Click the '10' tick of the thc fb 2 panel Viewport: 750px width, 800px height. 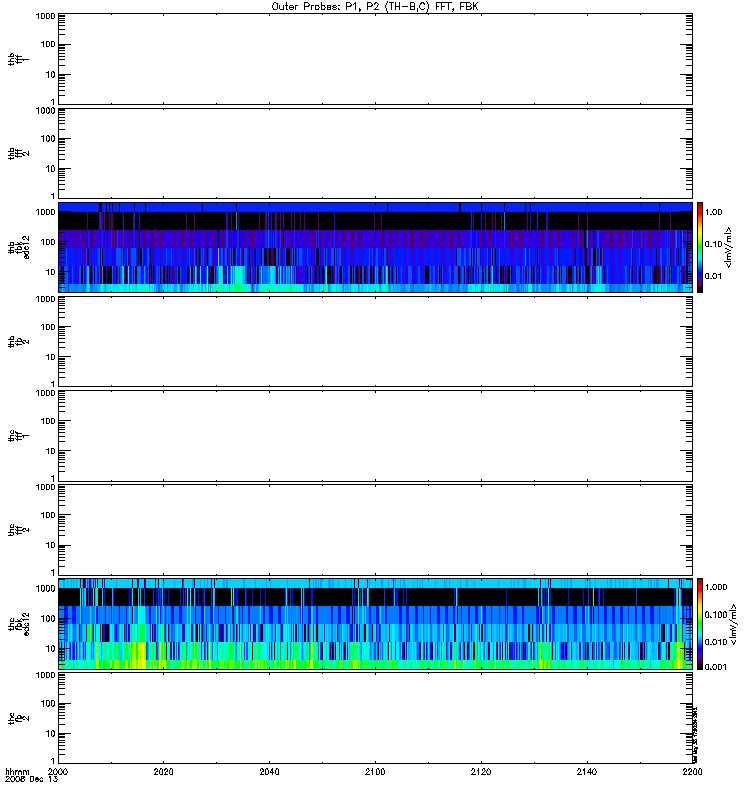[50, 734]
